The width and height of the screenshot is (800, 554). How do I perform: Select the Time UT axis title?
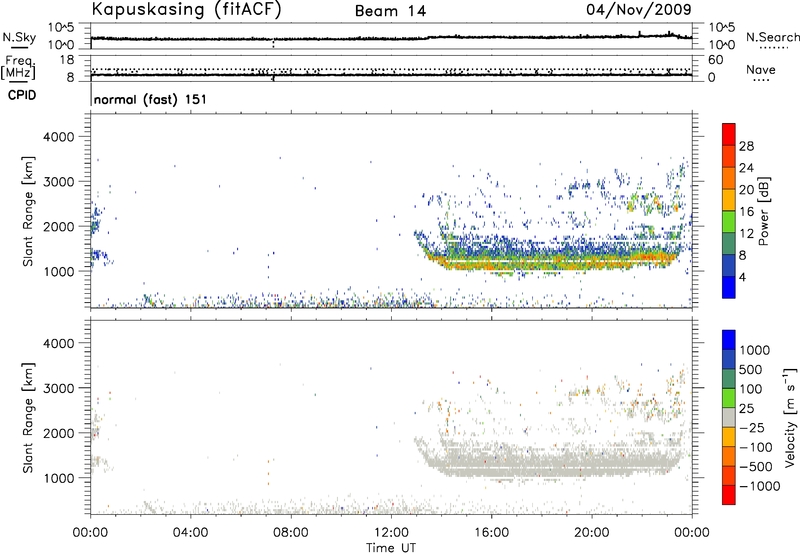pyautogui.click(x=391, y=548)
